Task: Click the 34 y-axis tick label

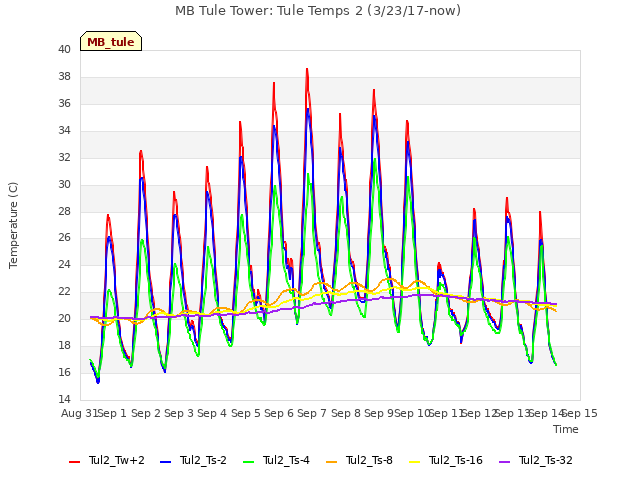Action: point(64,130)
